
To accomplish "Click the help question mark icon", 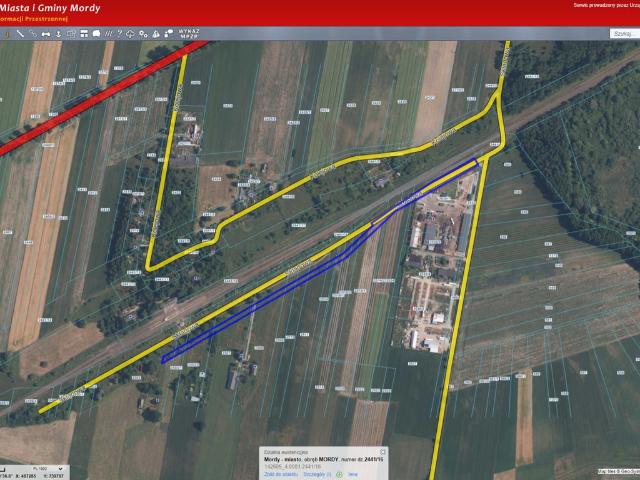I will coord(120,34).
